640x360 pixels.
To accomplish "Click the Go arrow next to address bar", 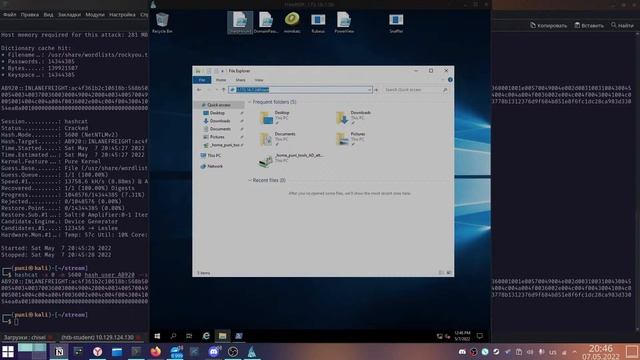I will (x=376, y=90).
